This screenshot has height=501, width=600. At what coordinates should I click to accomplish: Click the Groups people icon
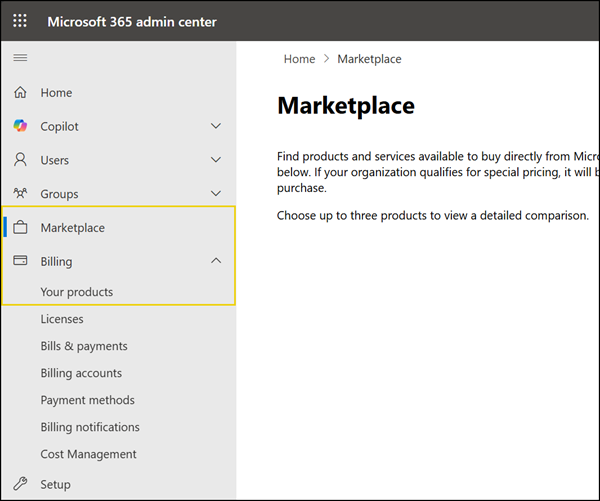pyautogui.click(x=20, y=194)
